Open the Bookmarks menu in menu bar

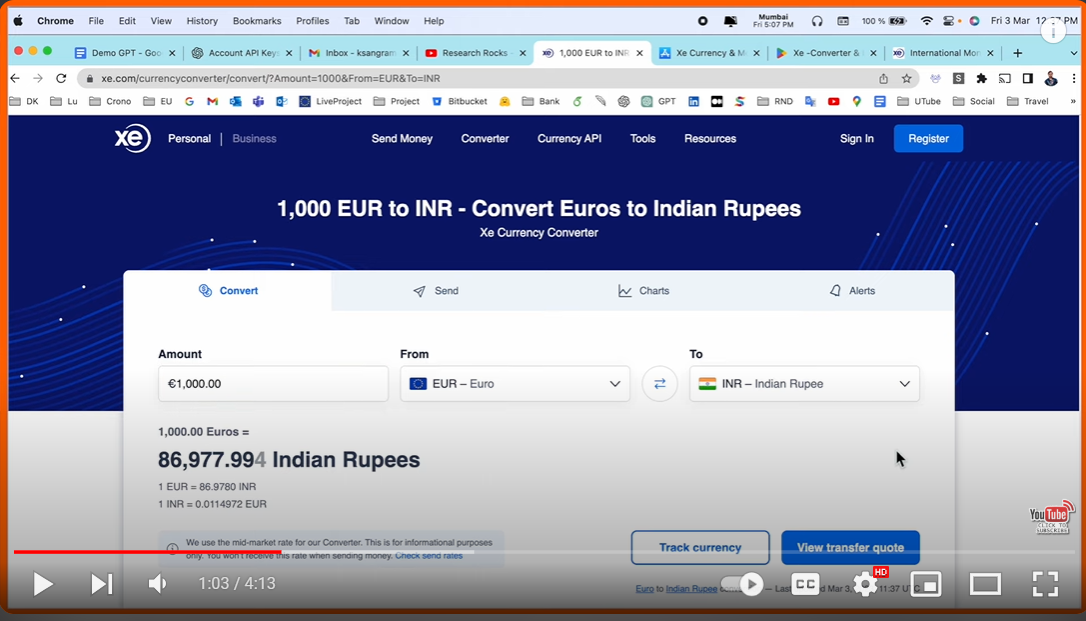[x=257, y=21]
